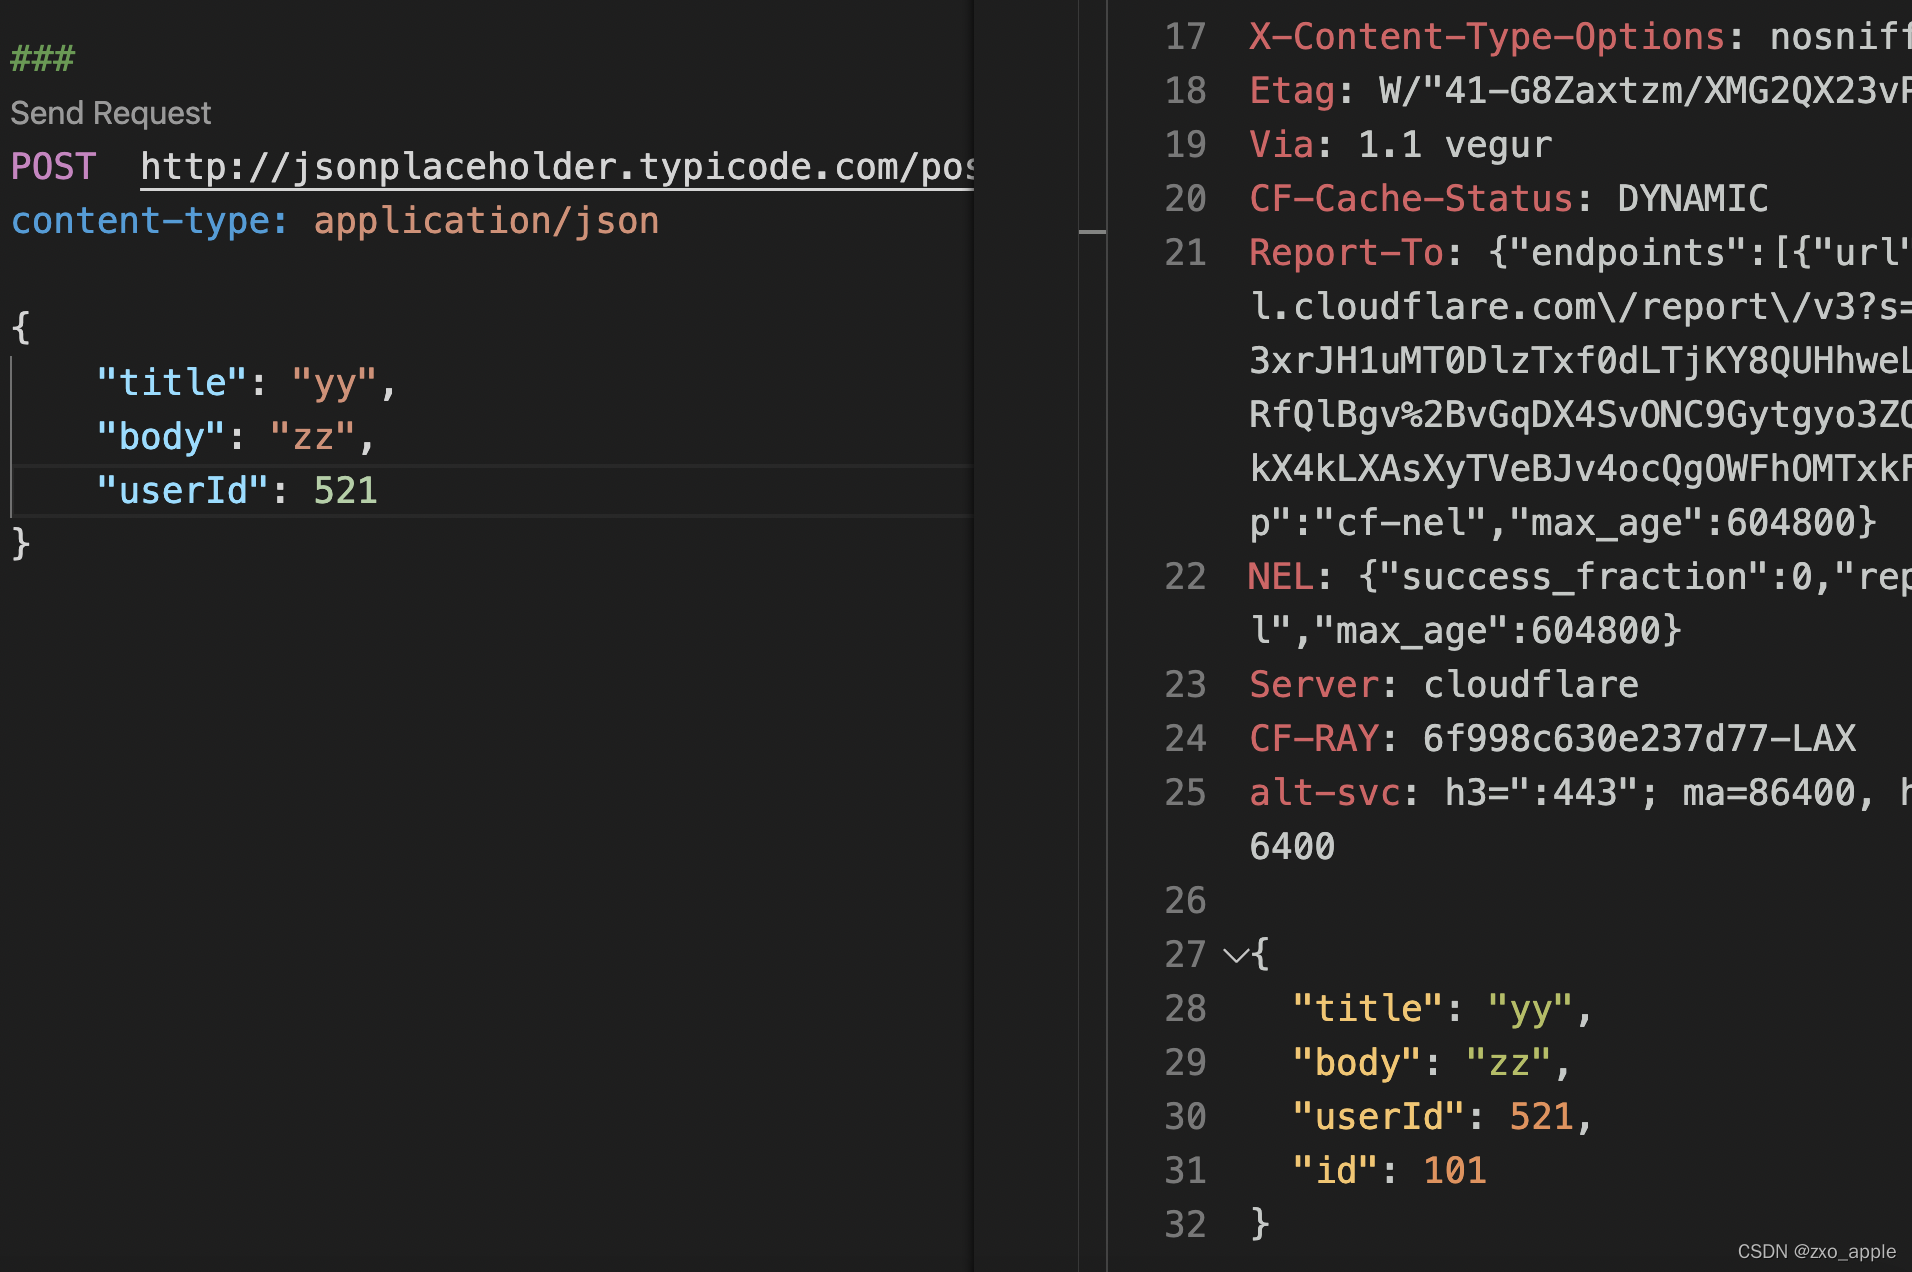1912x1272 pixels.
Task: Click the CF-Cache-Status response header
Action: coord(1411,199)
